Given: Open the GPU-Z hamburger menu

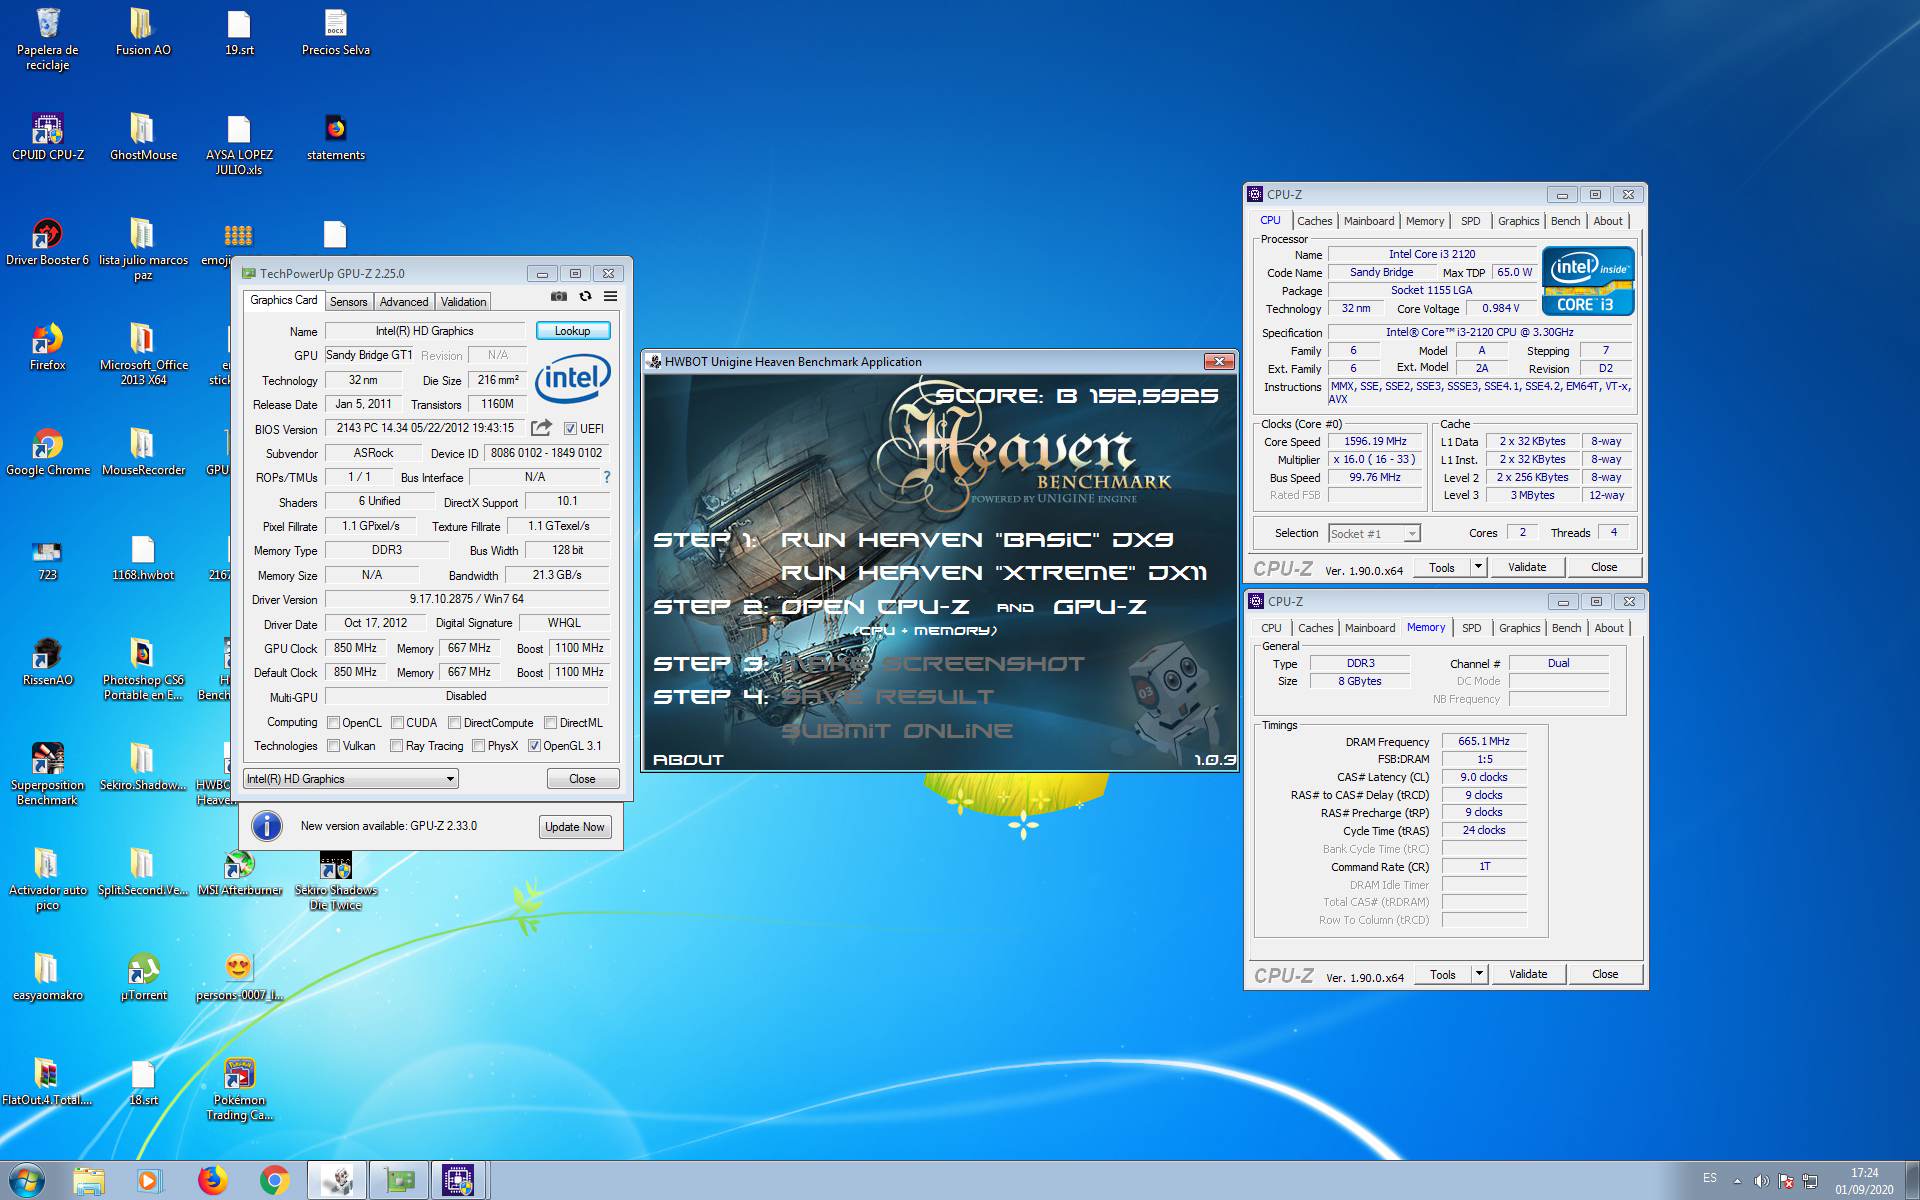Looking at the screenshot, I should [610, 297].
